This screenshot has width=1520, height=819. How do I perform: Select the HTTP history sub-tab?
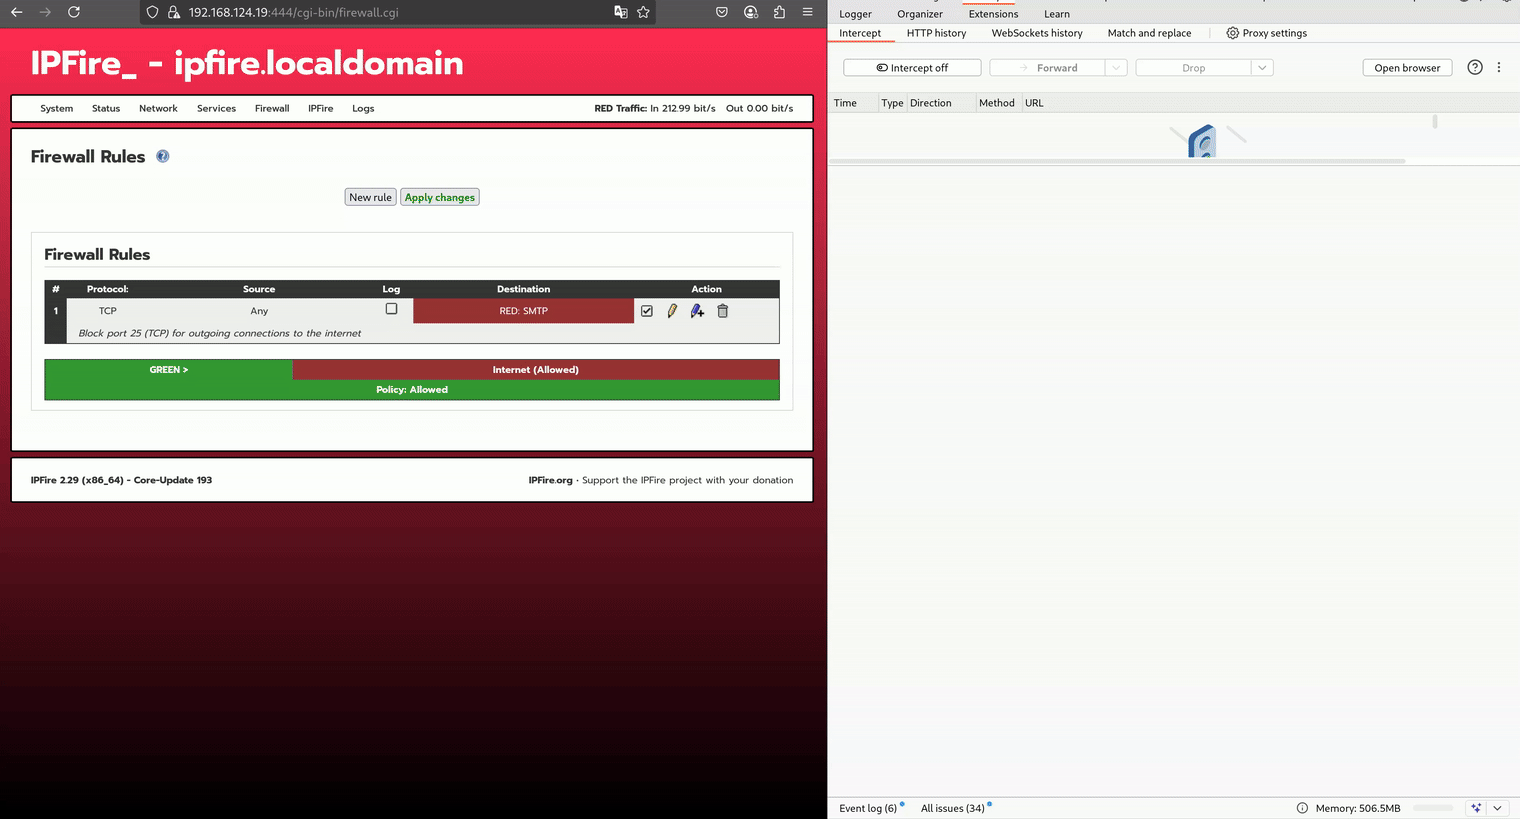coord(936,33)
